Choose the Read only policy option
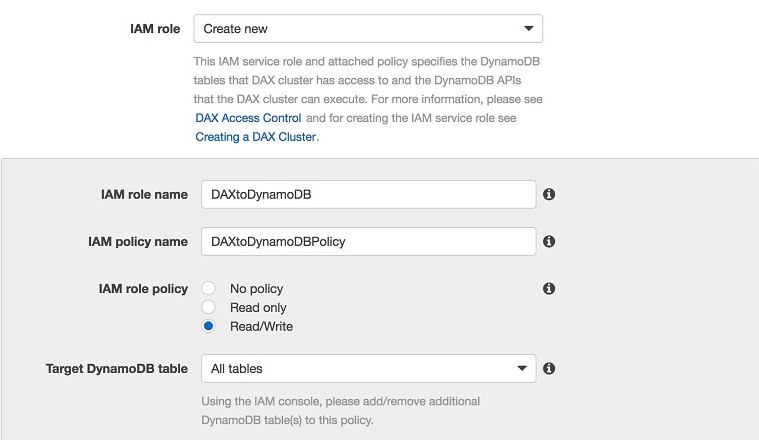The height and width of the screenshot is (440, 759). [209, 307]
